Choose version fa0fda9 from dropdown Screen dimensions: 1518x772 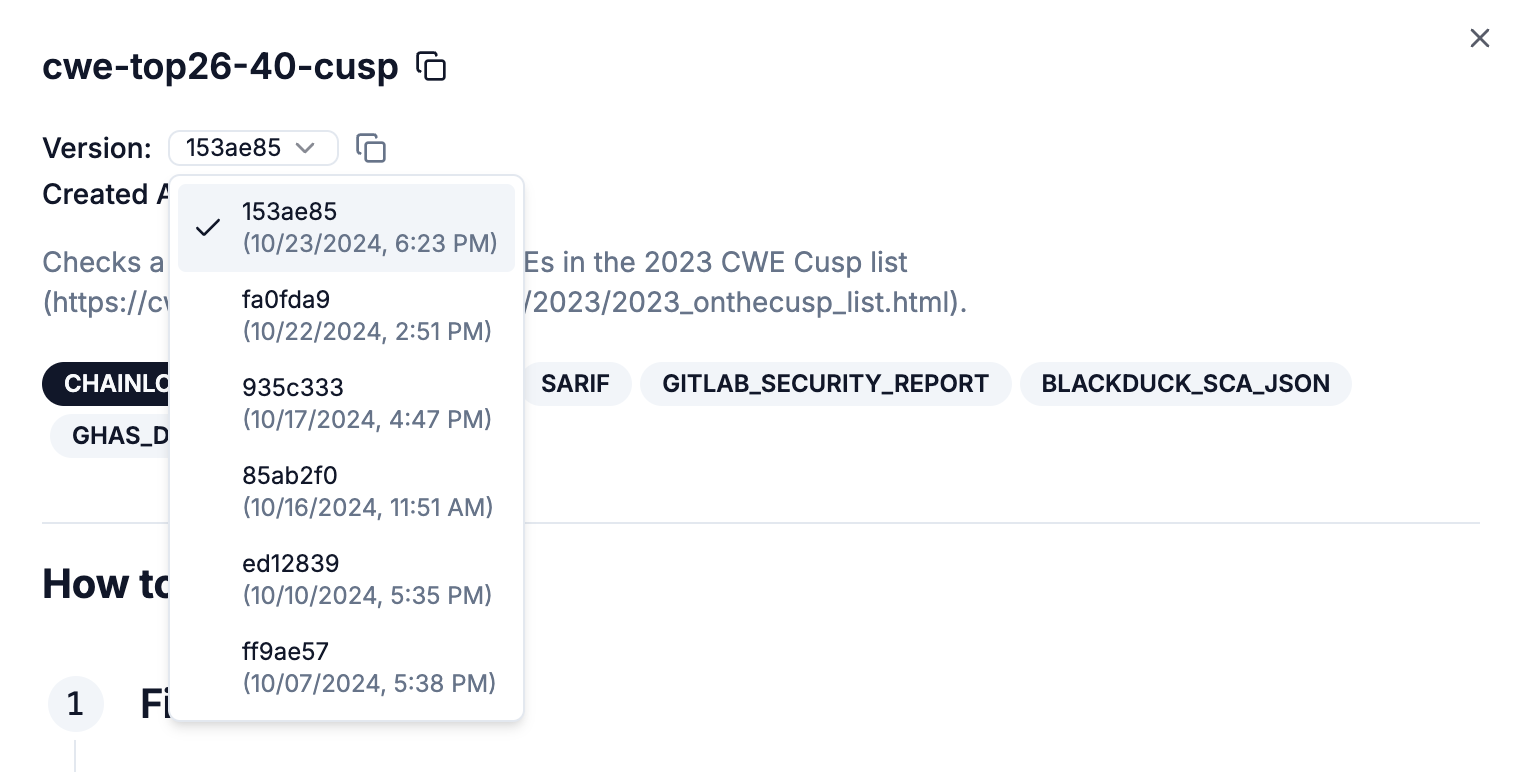click(346, 315)
